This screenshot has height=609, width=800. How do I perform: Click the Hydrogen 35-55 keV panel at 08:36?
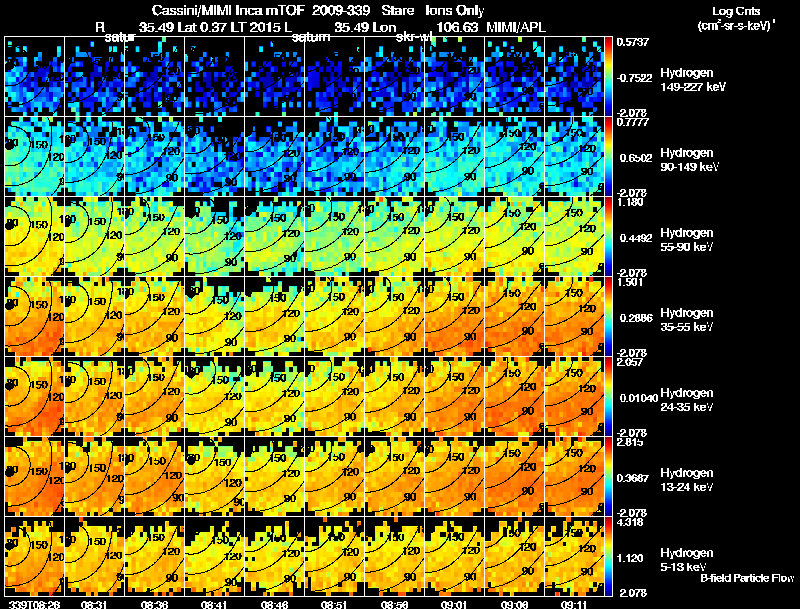pos(155,316)
